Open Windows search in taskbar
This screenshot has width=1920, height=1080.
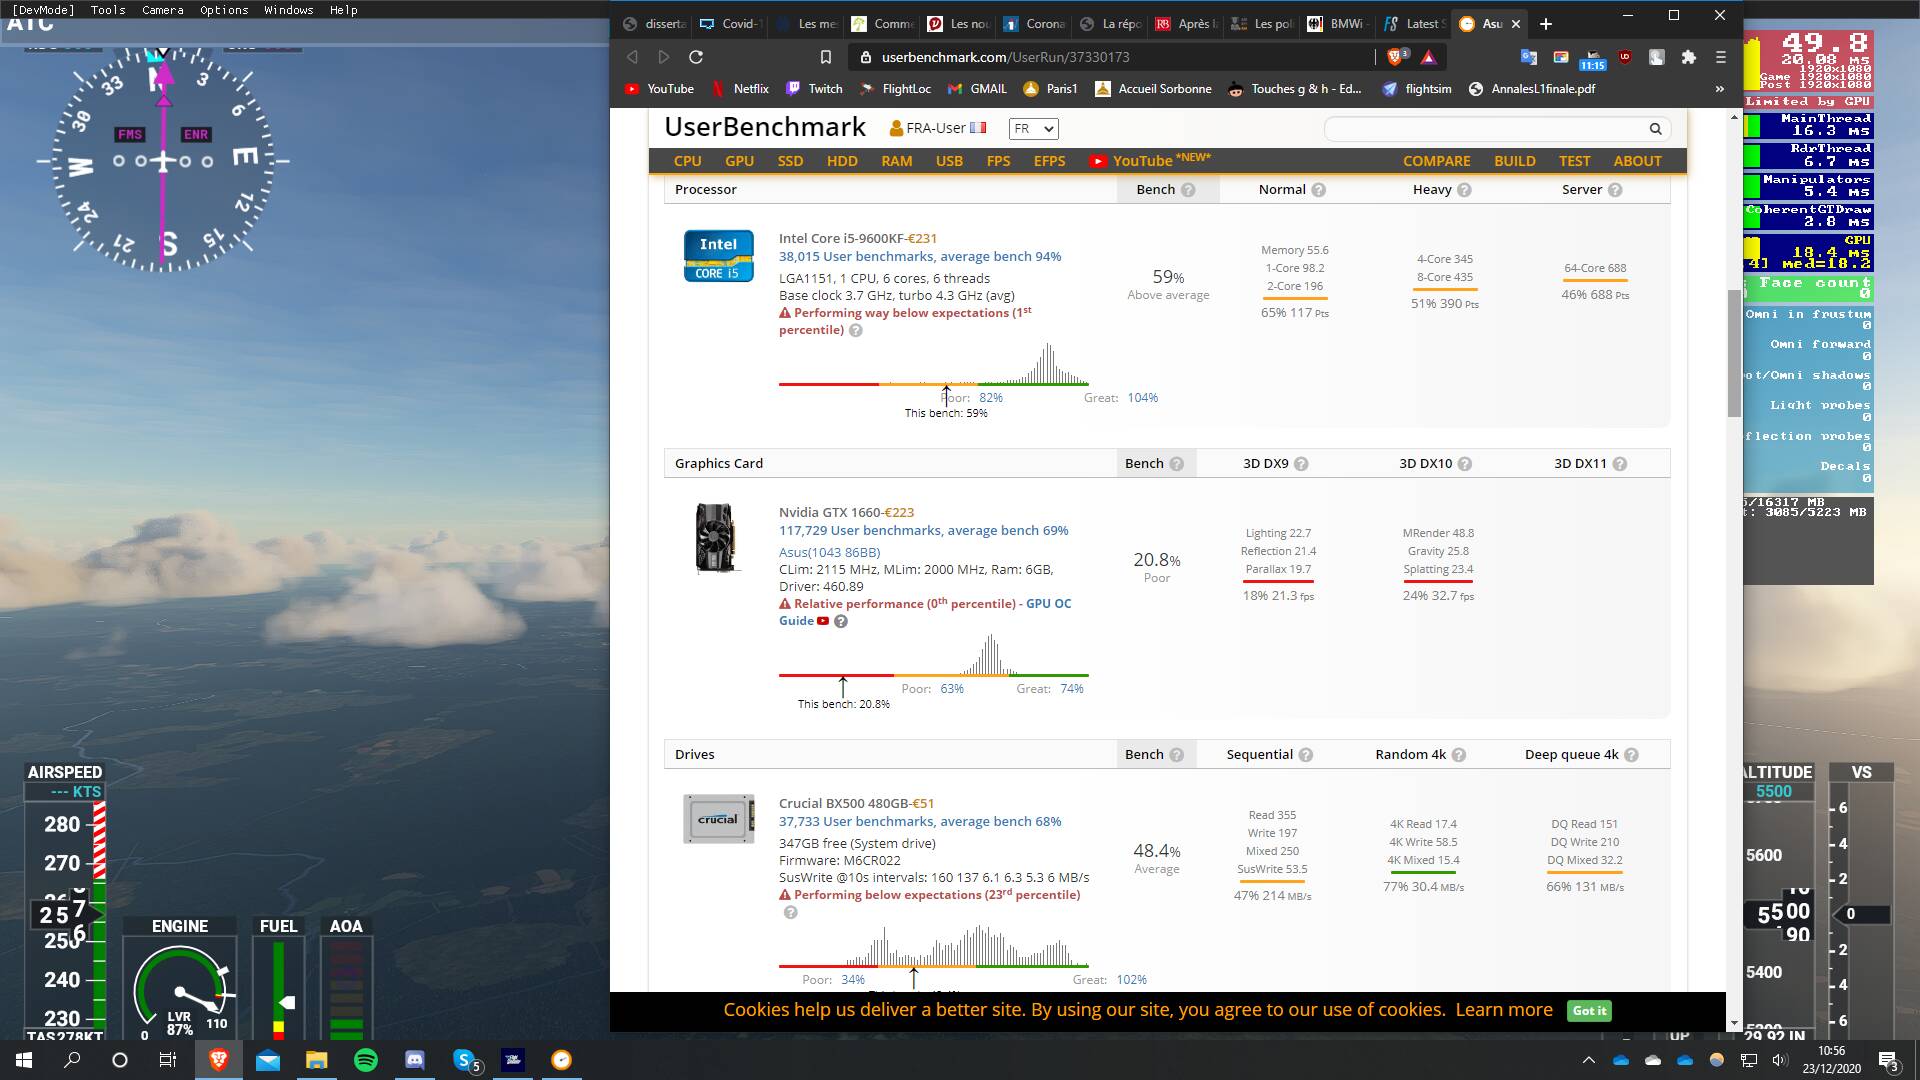[72, 1060]
